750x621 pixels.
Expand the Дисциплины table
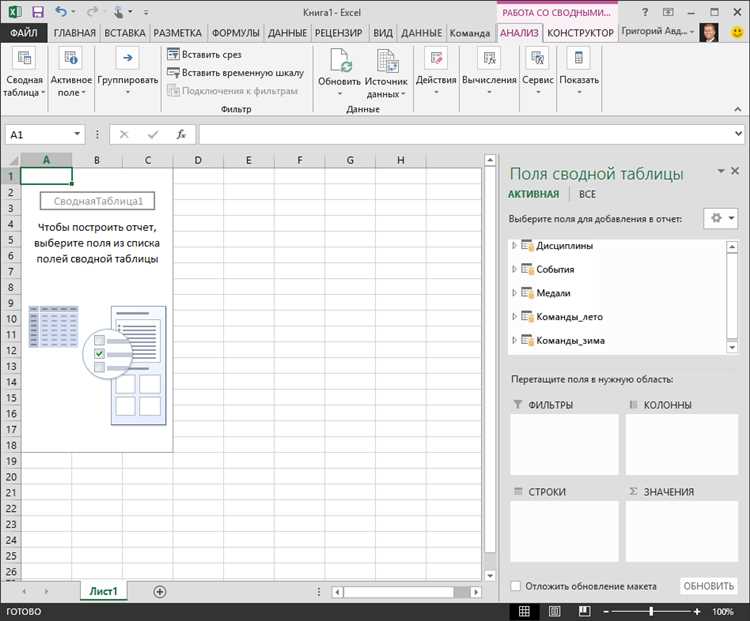pos(514,245)
